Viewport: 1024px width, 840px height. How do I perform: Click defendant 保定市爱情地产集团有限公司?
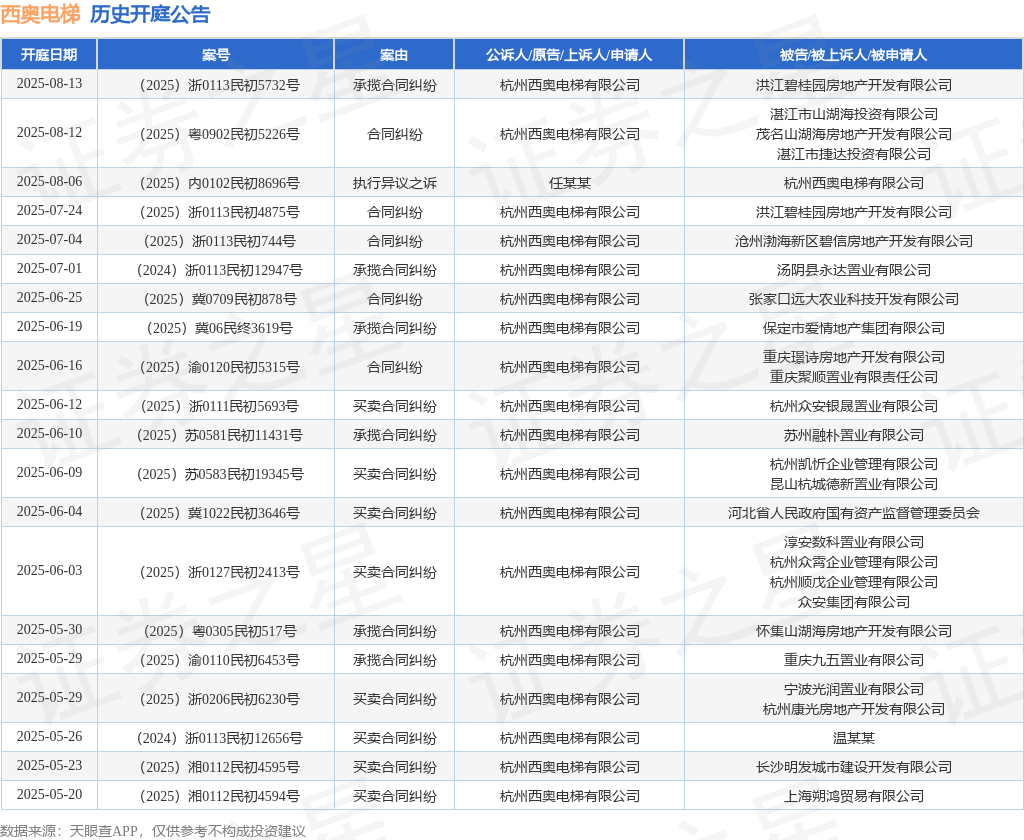click(854, 328)
